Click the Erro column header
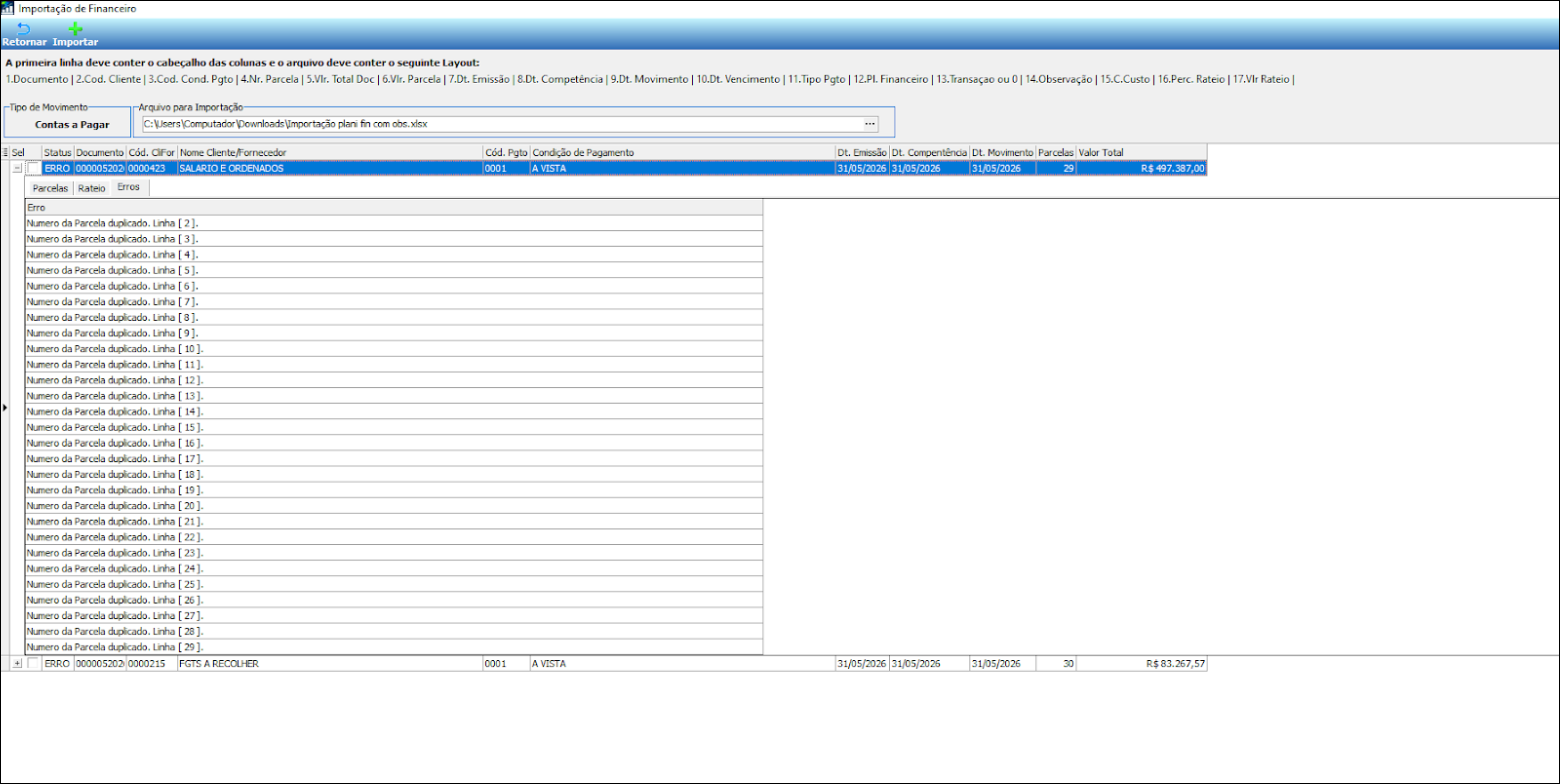The width and height of the screenshot is (1560, 784). (394, 207)
